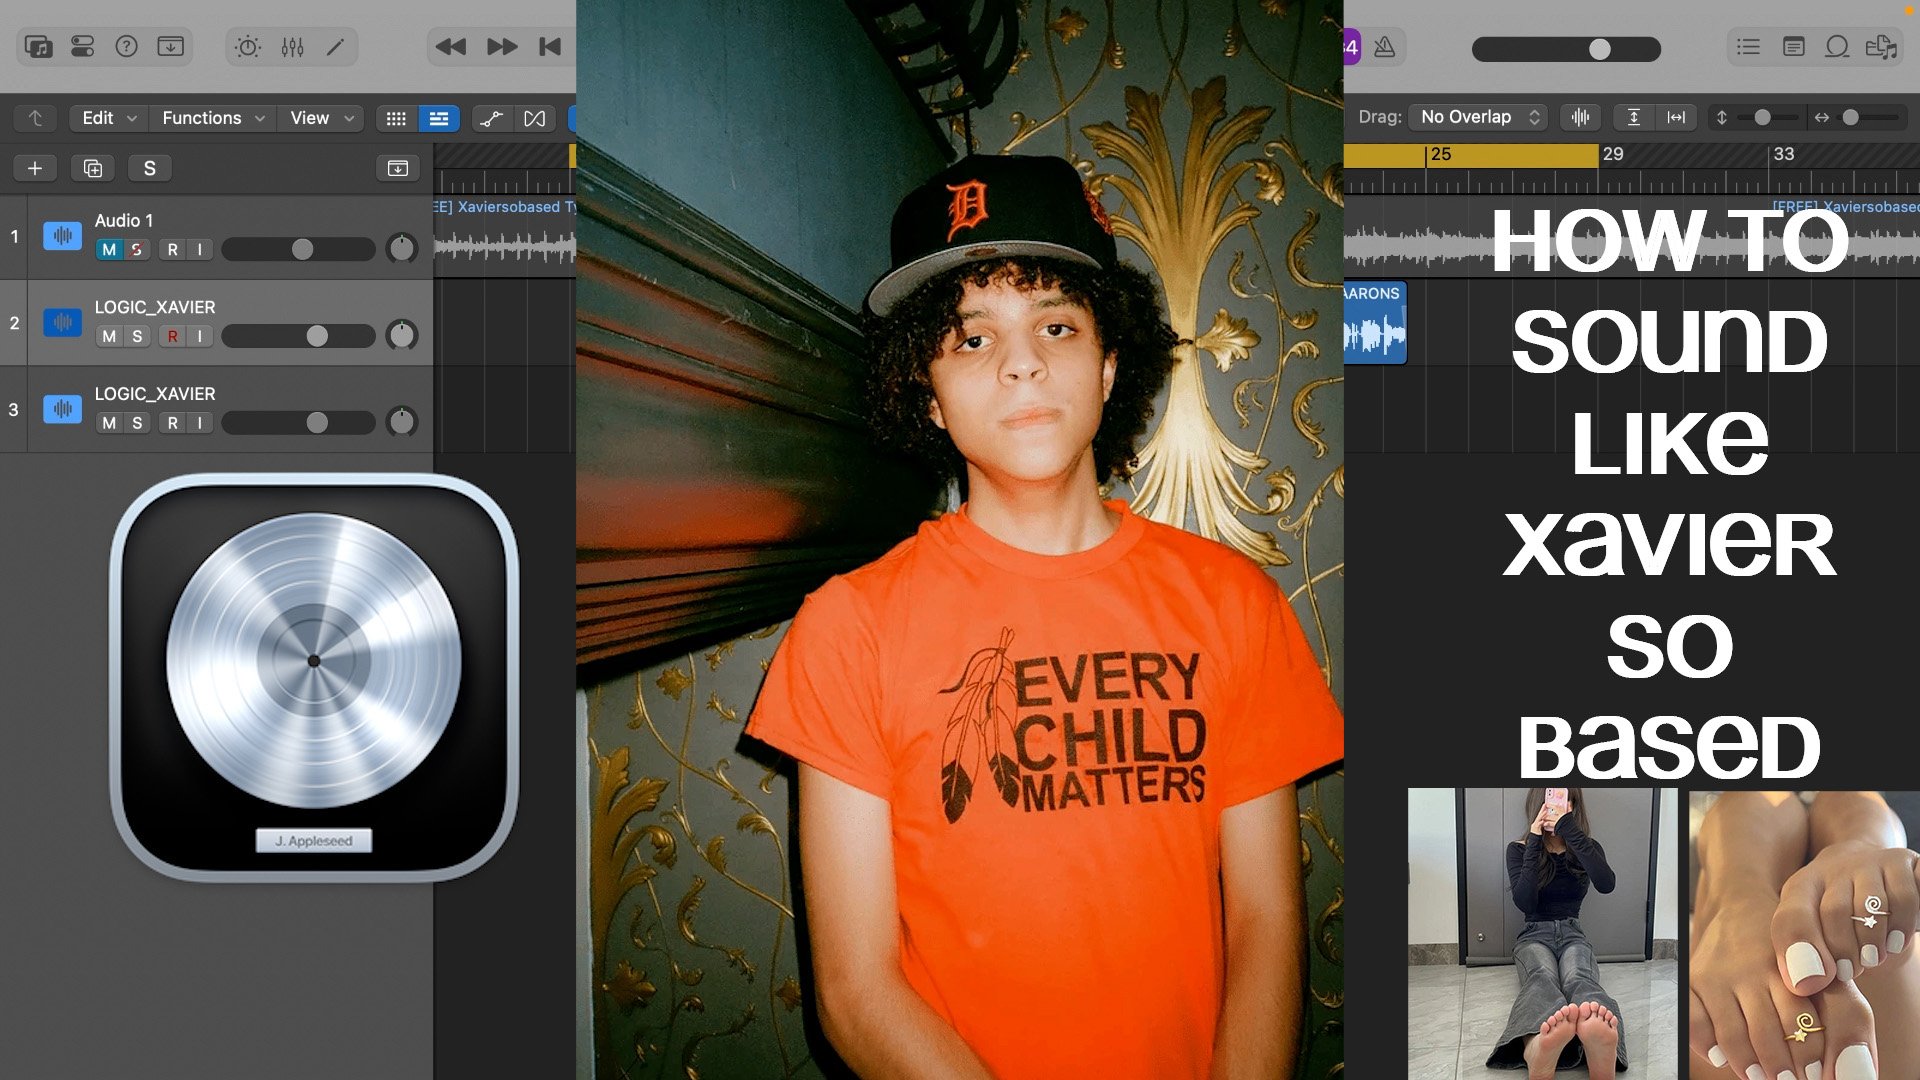1920x1080 pixels.
Task: Open the Functions menu
Action: pyautogui.click(x=213, y=118)
